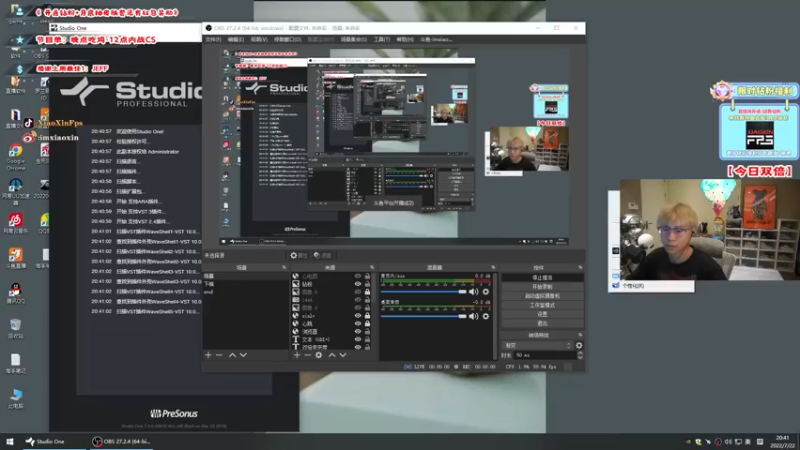800x450 pixels.
Task: Open This PC desktop icon
Action: pyautogui.click(x=15, y=398)
